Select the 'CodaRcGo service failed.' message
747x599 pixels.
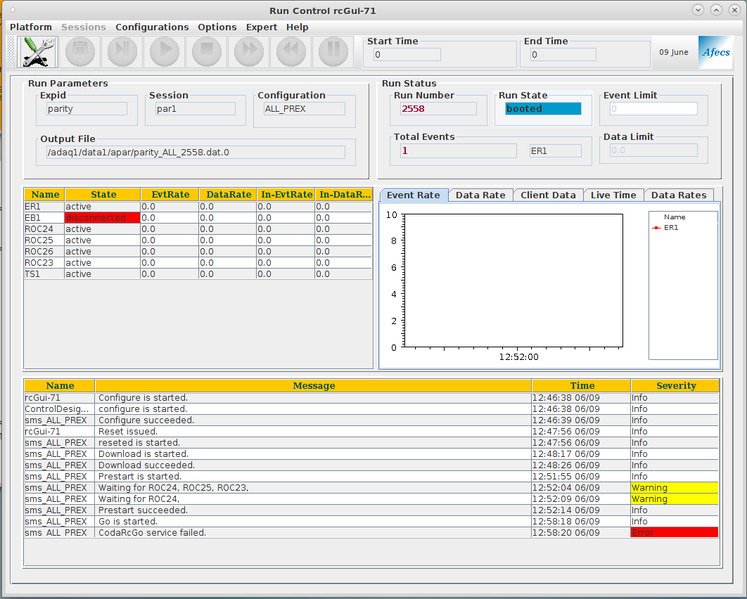point(314,533)
